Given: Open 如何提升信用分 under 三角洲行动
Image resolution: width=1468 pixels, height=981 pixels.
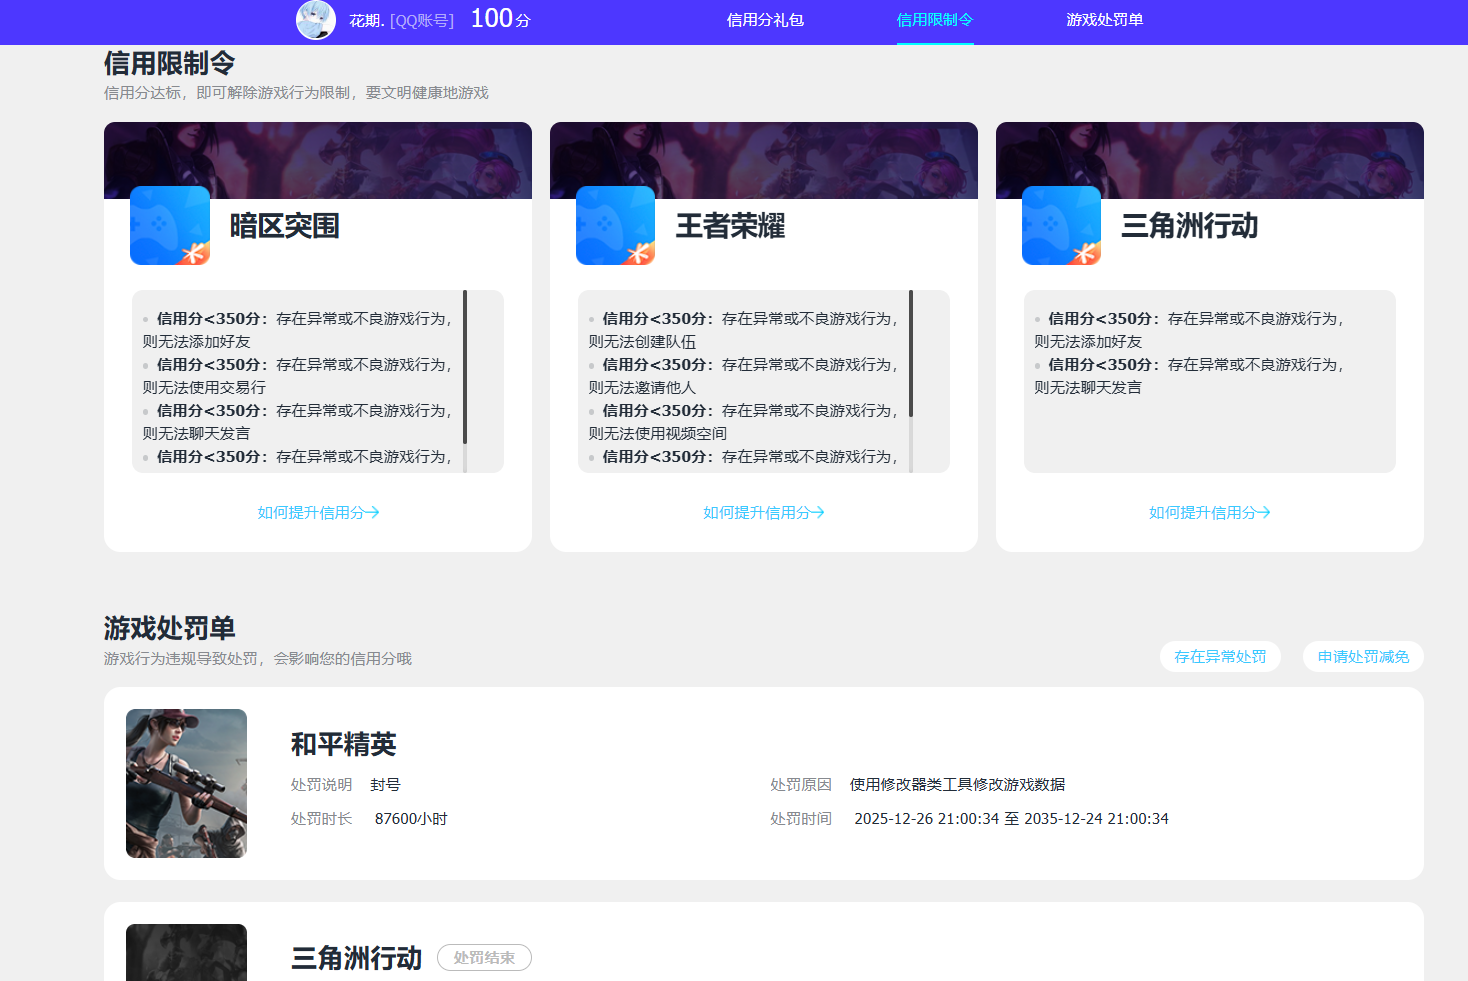Looking at the screenshot, I should click(1210, 512).
